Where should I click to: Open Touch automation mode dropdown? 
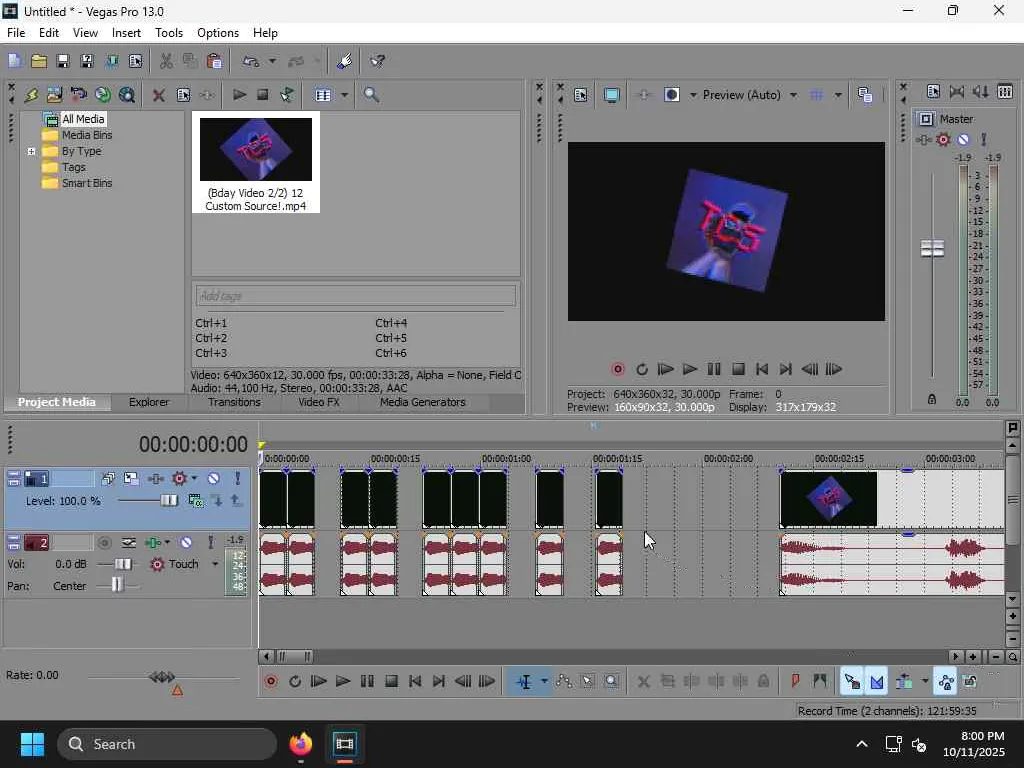pos(215,564)
